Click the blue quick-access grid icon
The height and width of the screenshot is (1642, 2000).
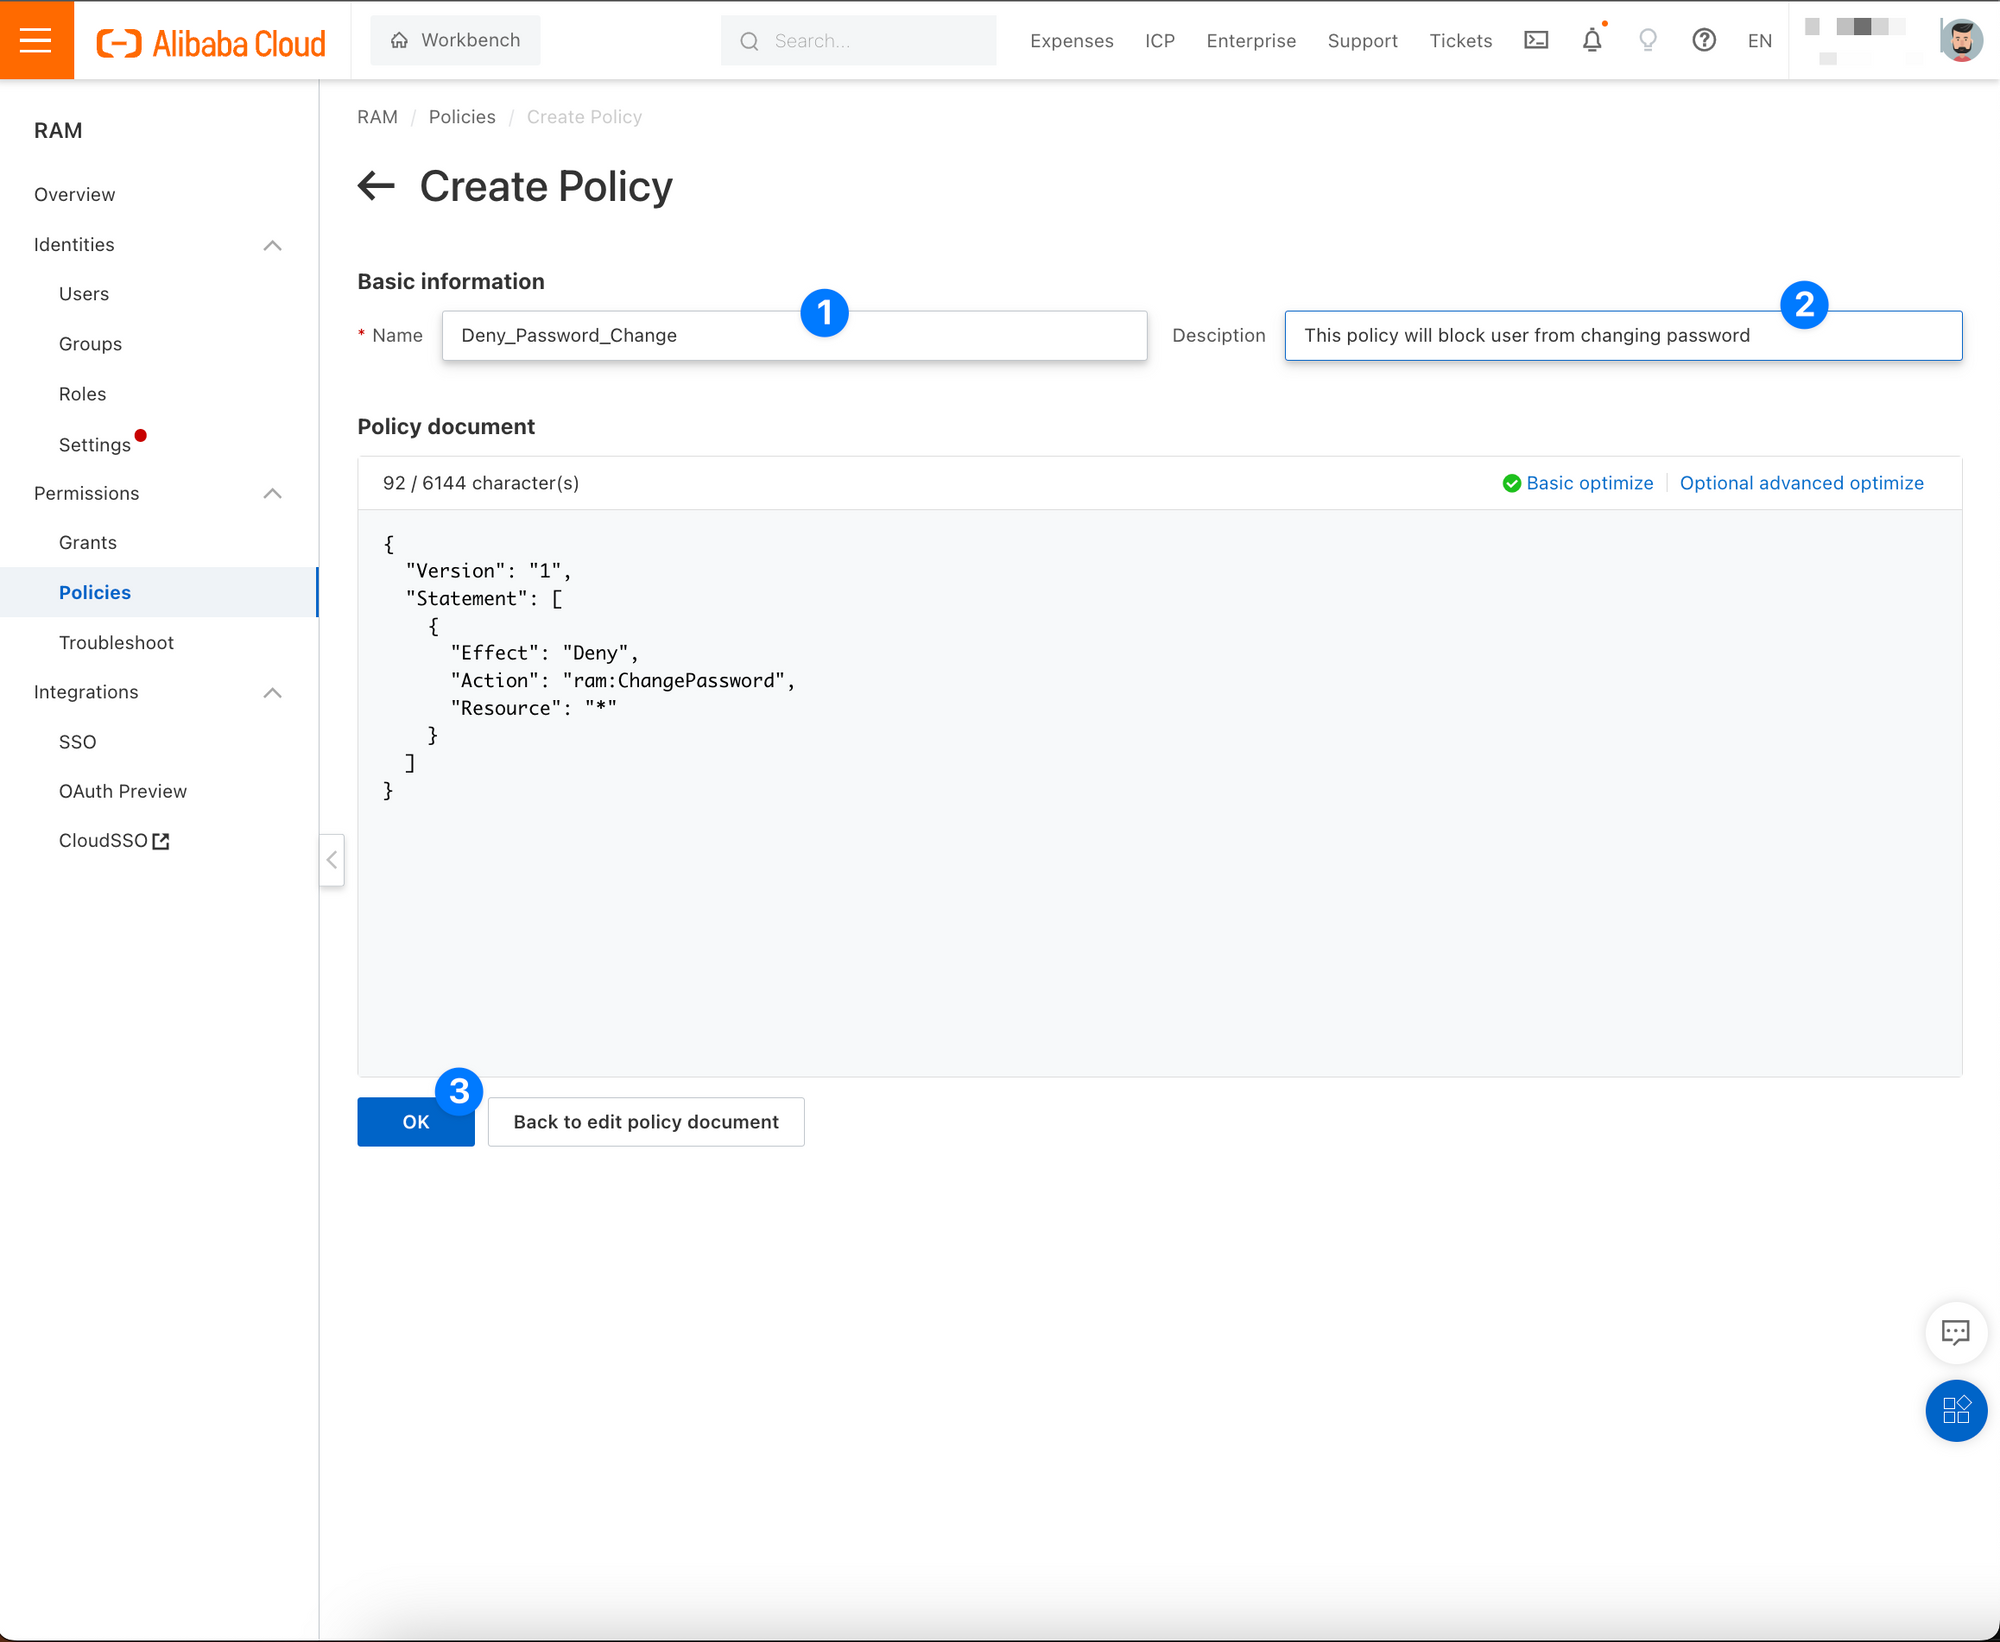coord(1955,1410)
